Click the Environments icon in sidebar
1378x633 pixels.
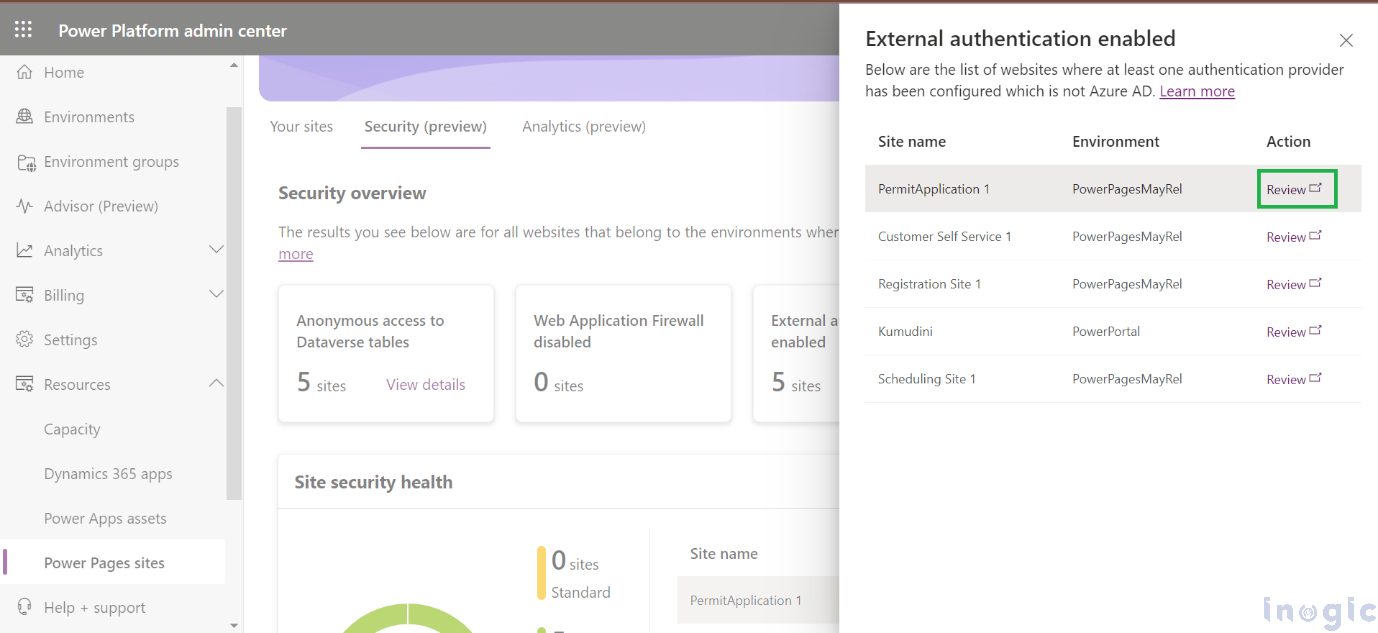point(25,117)
